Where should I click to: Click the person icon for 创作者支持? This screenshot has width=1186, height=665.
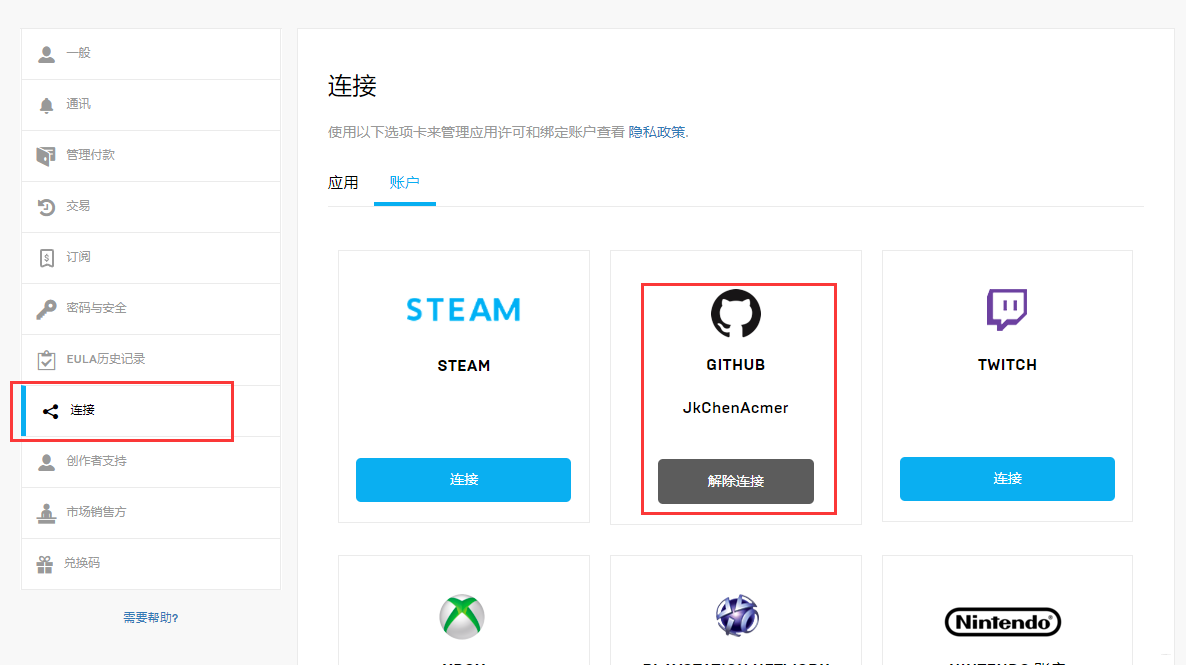tap(46, 462)
